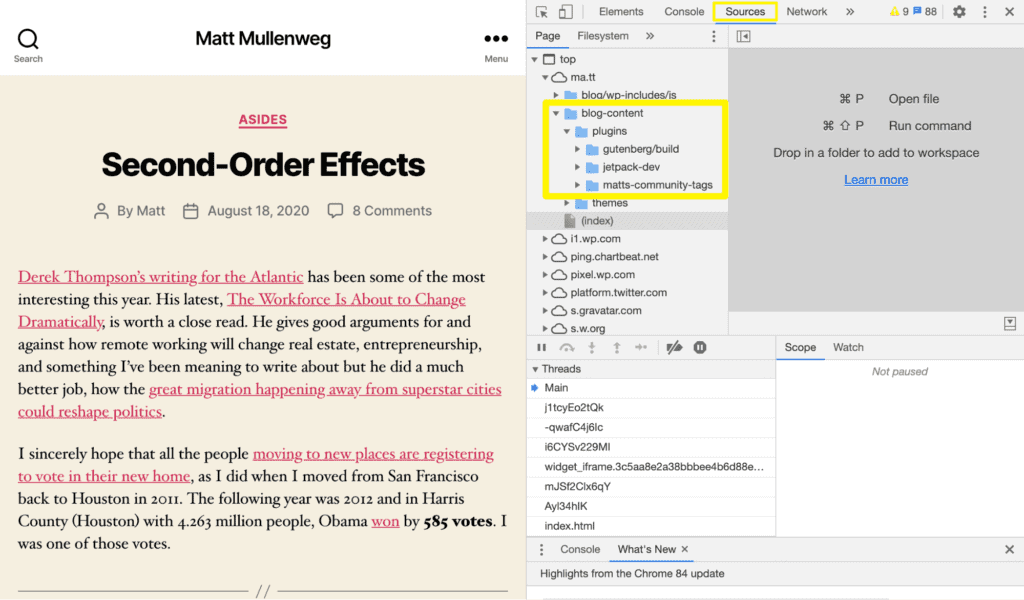Viewport: 1024px width, 600px height.
Task: Activate the inspect element picker
Action: point(541,12)
